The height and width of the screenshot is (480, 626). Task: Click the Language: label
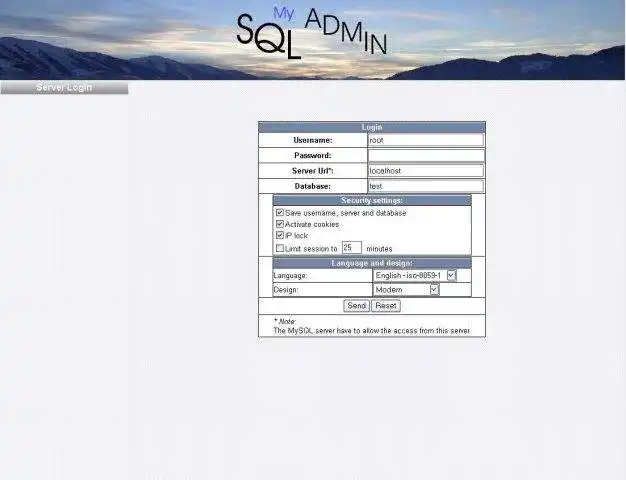290,276
